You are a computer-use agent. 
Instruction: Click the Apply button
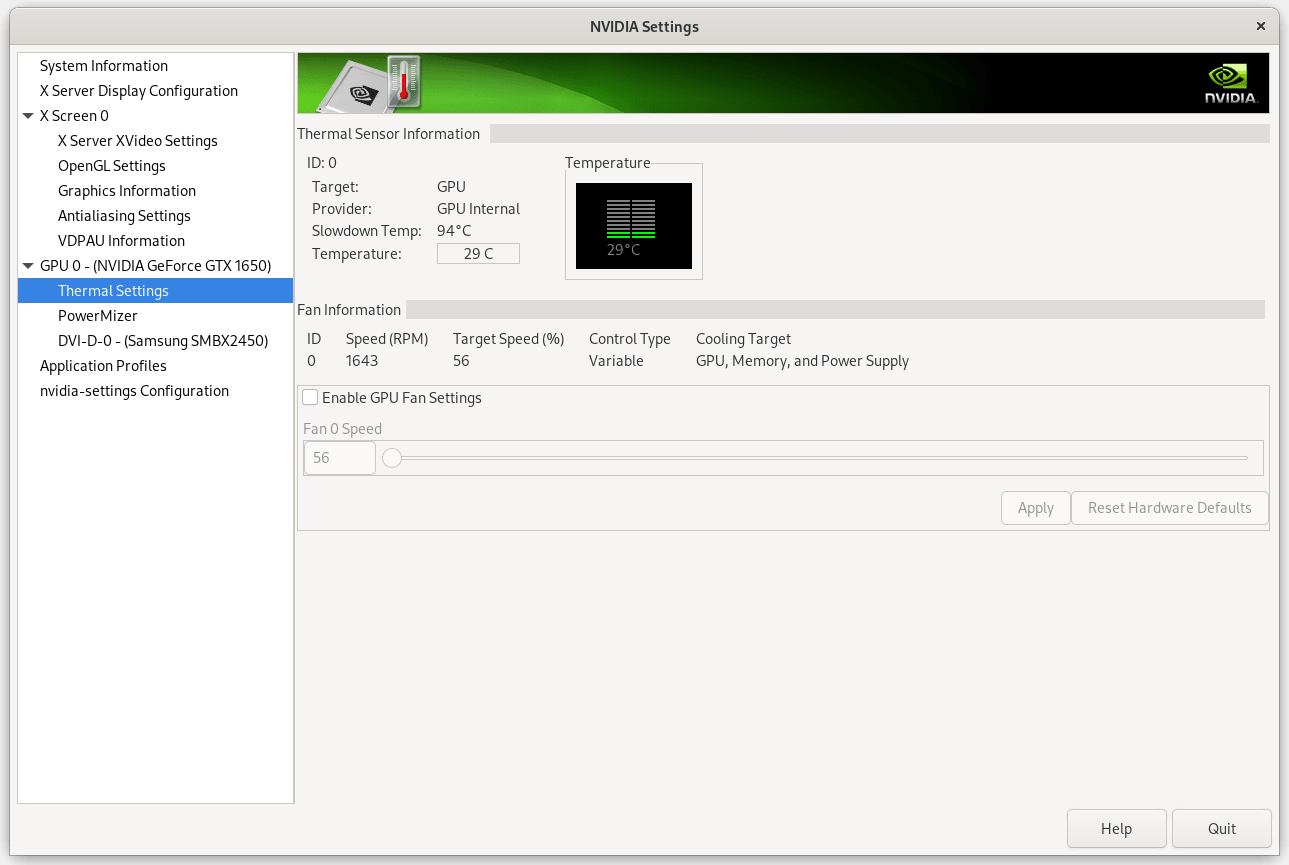(x=1035, y=507)
